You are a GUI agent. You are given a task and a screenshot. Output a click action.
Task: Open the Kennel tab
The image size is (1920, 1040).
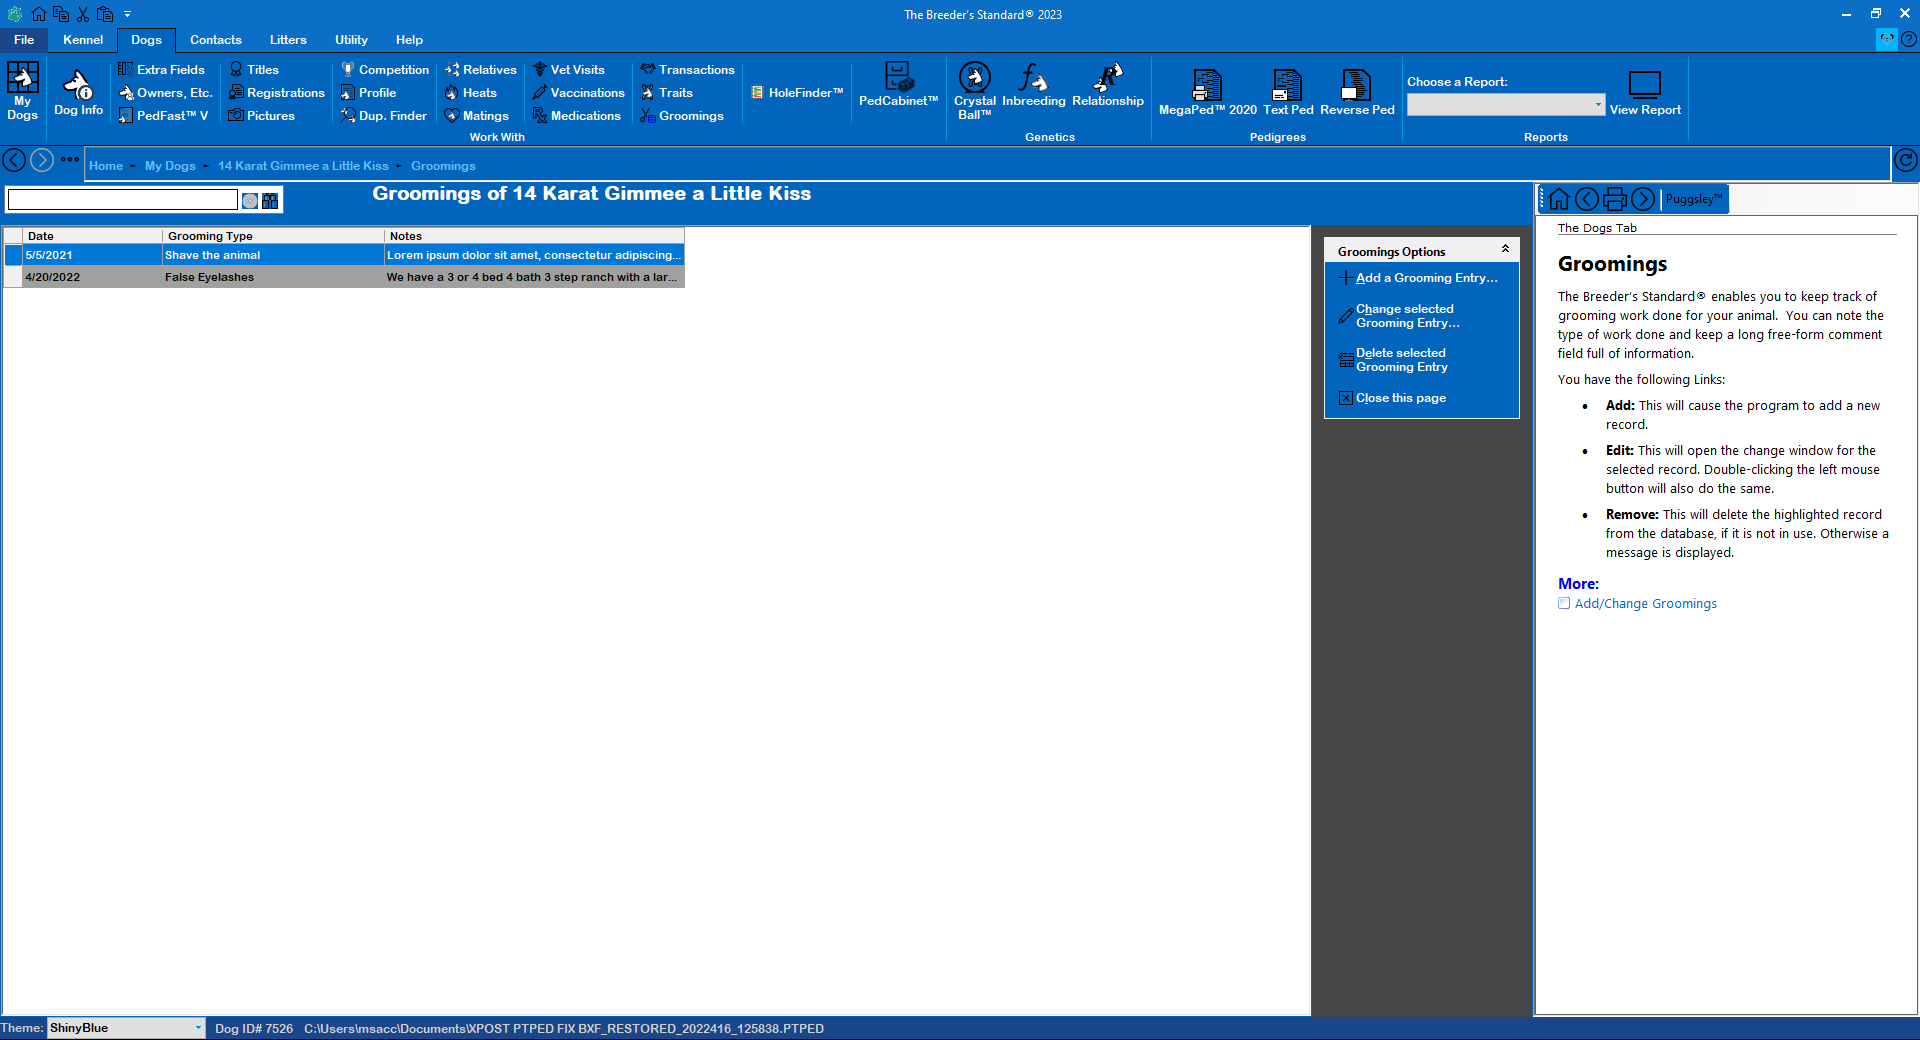83,40
